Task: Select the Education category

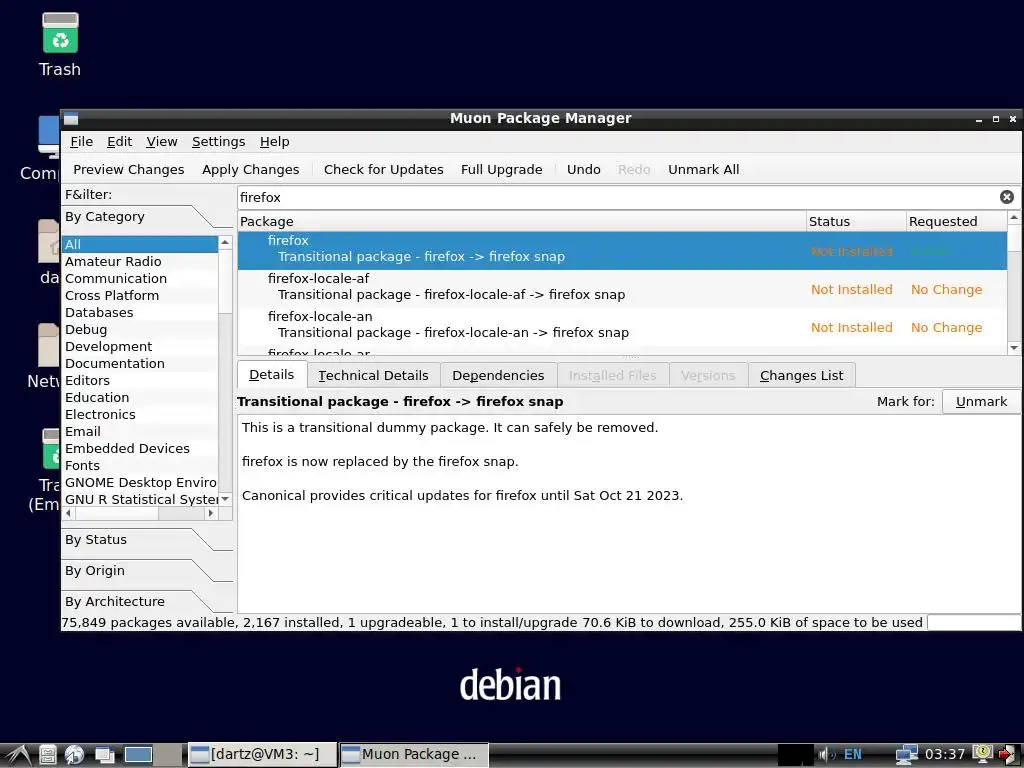Action: coord(140,397)
